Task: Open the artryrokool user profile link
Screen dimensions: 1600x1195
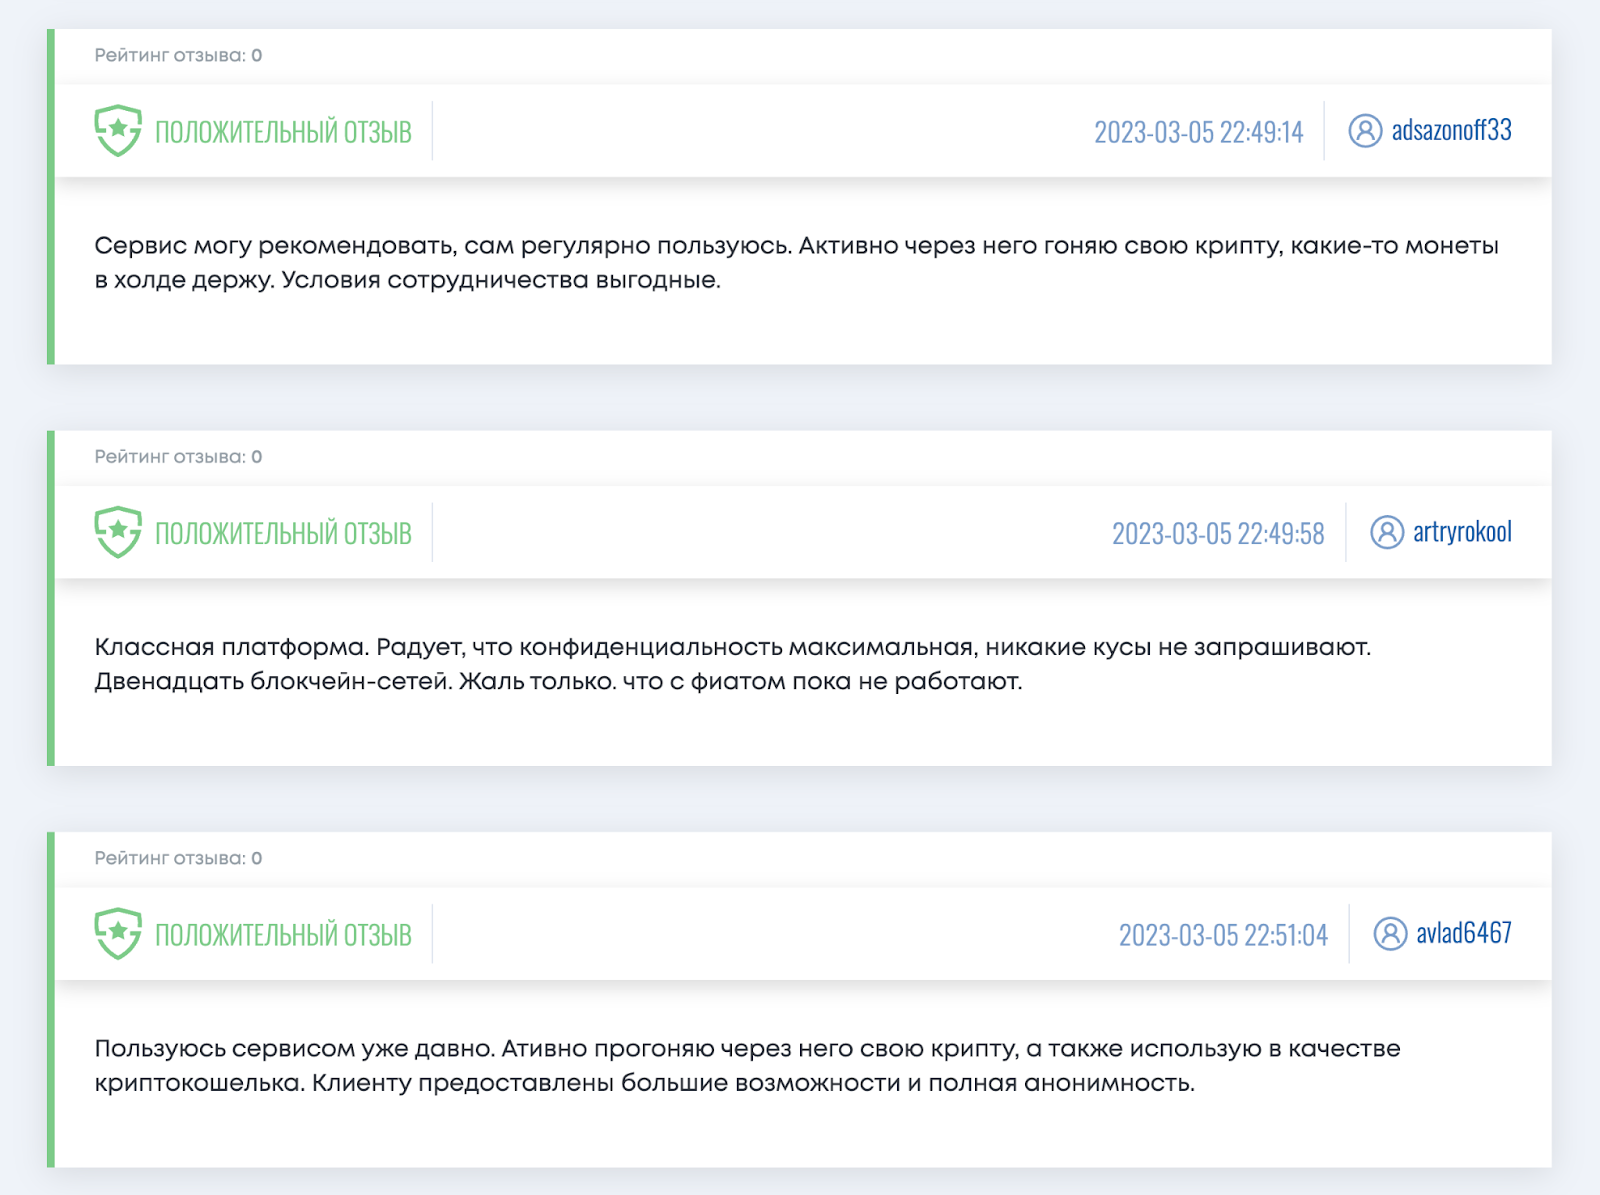Action: pos(1462,532)
